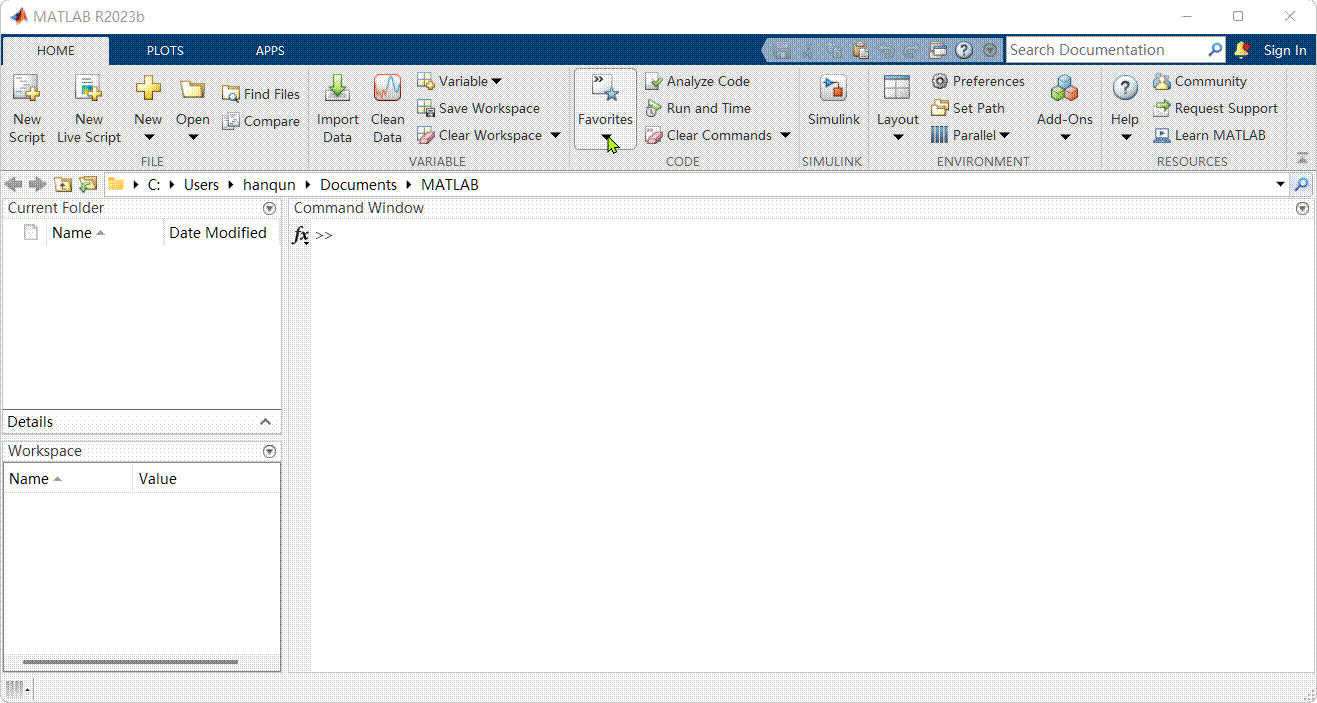Click Analyze Code
Screen dimensions: 1317x703
click(x=697, y=81)
